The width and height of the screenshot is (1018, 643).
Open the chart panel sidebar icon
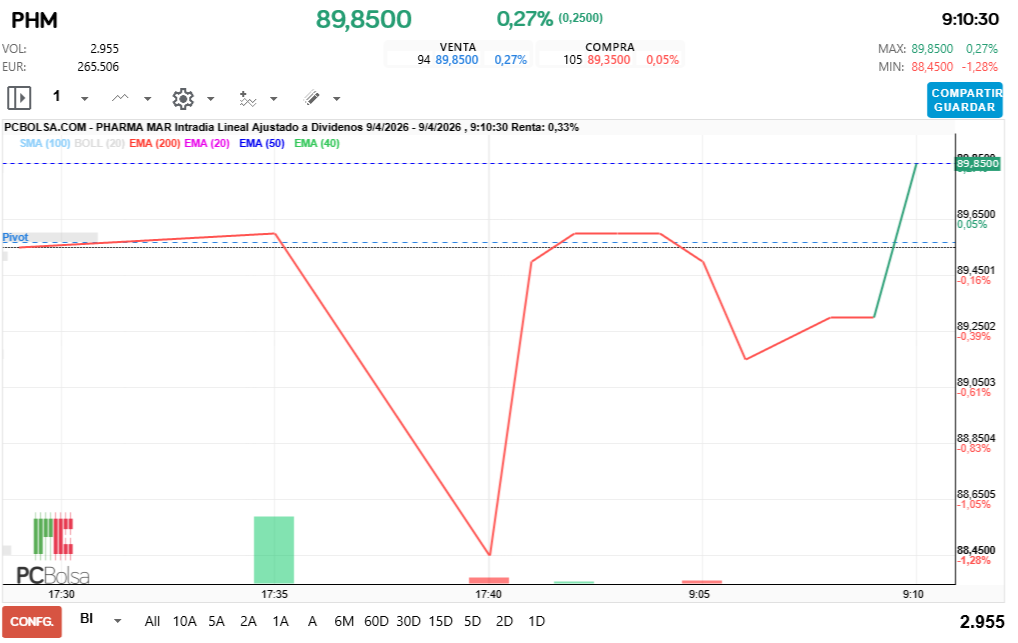pyautogui.click(x=19, y=98)
